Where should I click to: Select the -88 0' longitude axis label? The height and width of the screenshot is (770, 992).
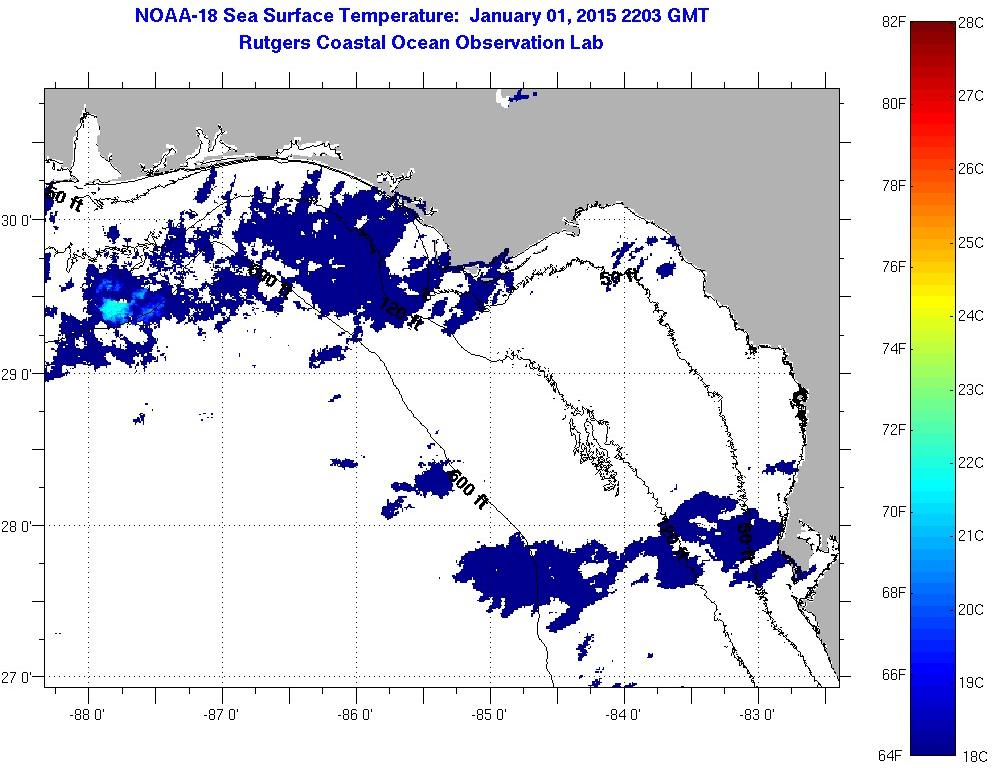point(88,714)
